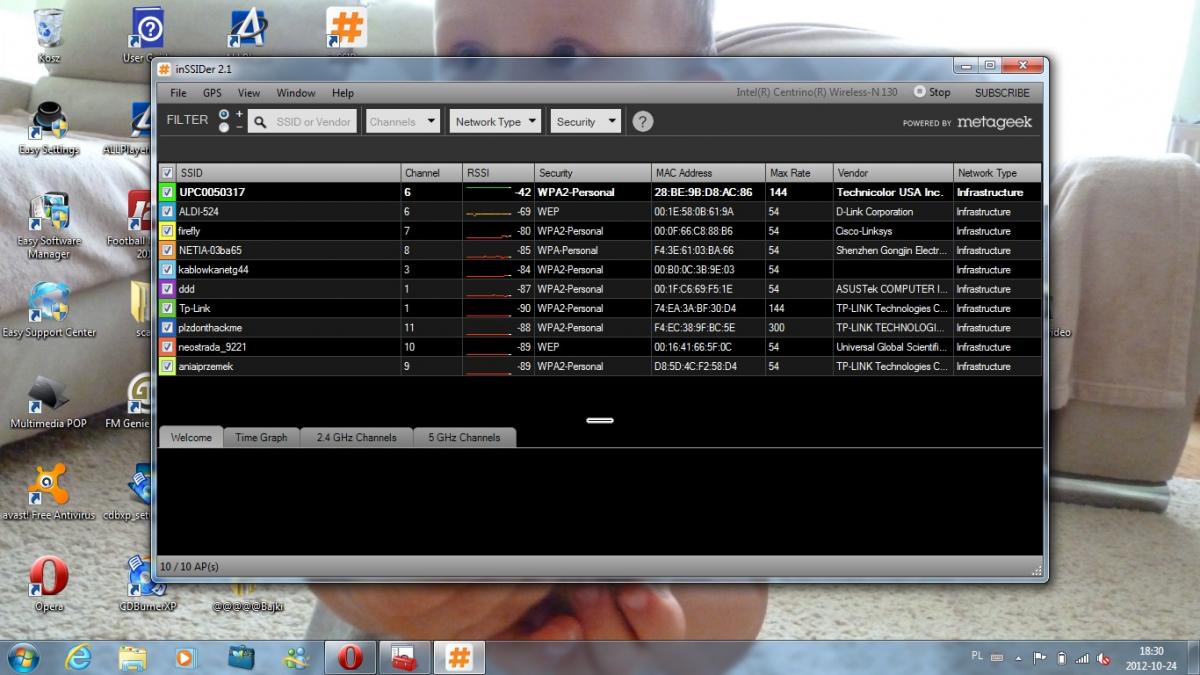Click the 10 / 10 AP(s) status text
Viewport: 1200px width, 675px height.
click(x=189, y=566)
